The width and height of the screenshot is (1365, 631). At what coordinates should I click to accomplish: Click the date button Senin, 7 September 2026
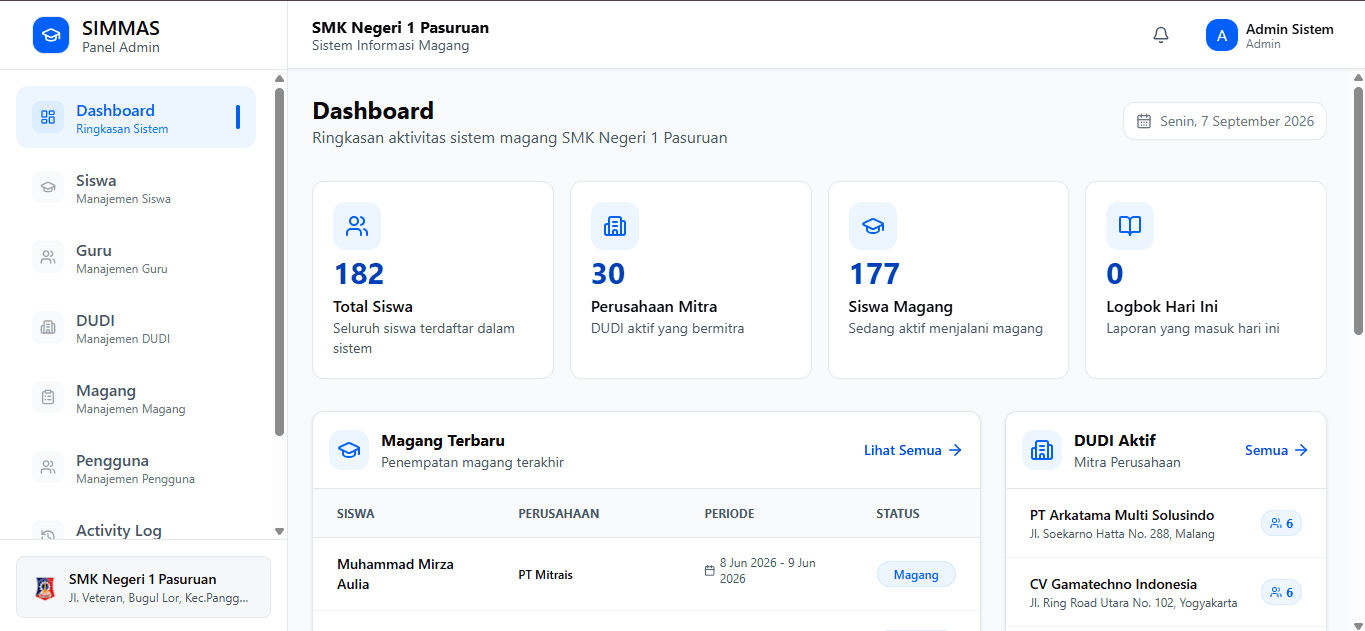click(1225, 121)
